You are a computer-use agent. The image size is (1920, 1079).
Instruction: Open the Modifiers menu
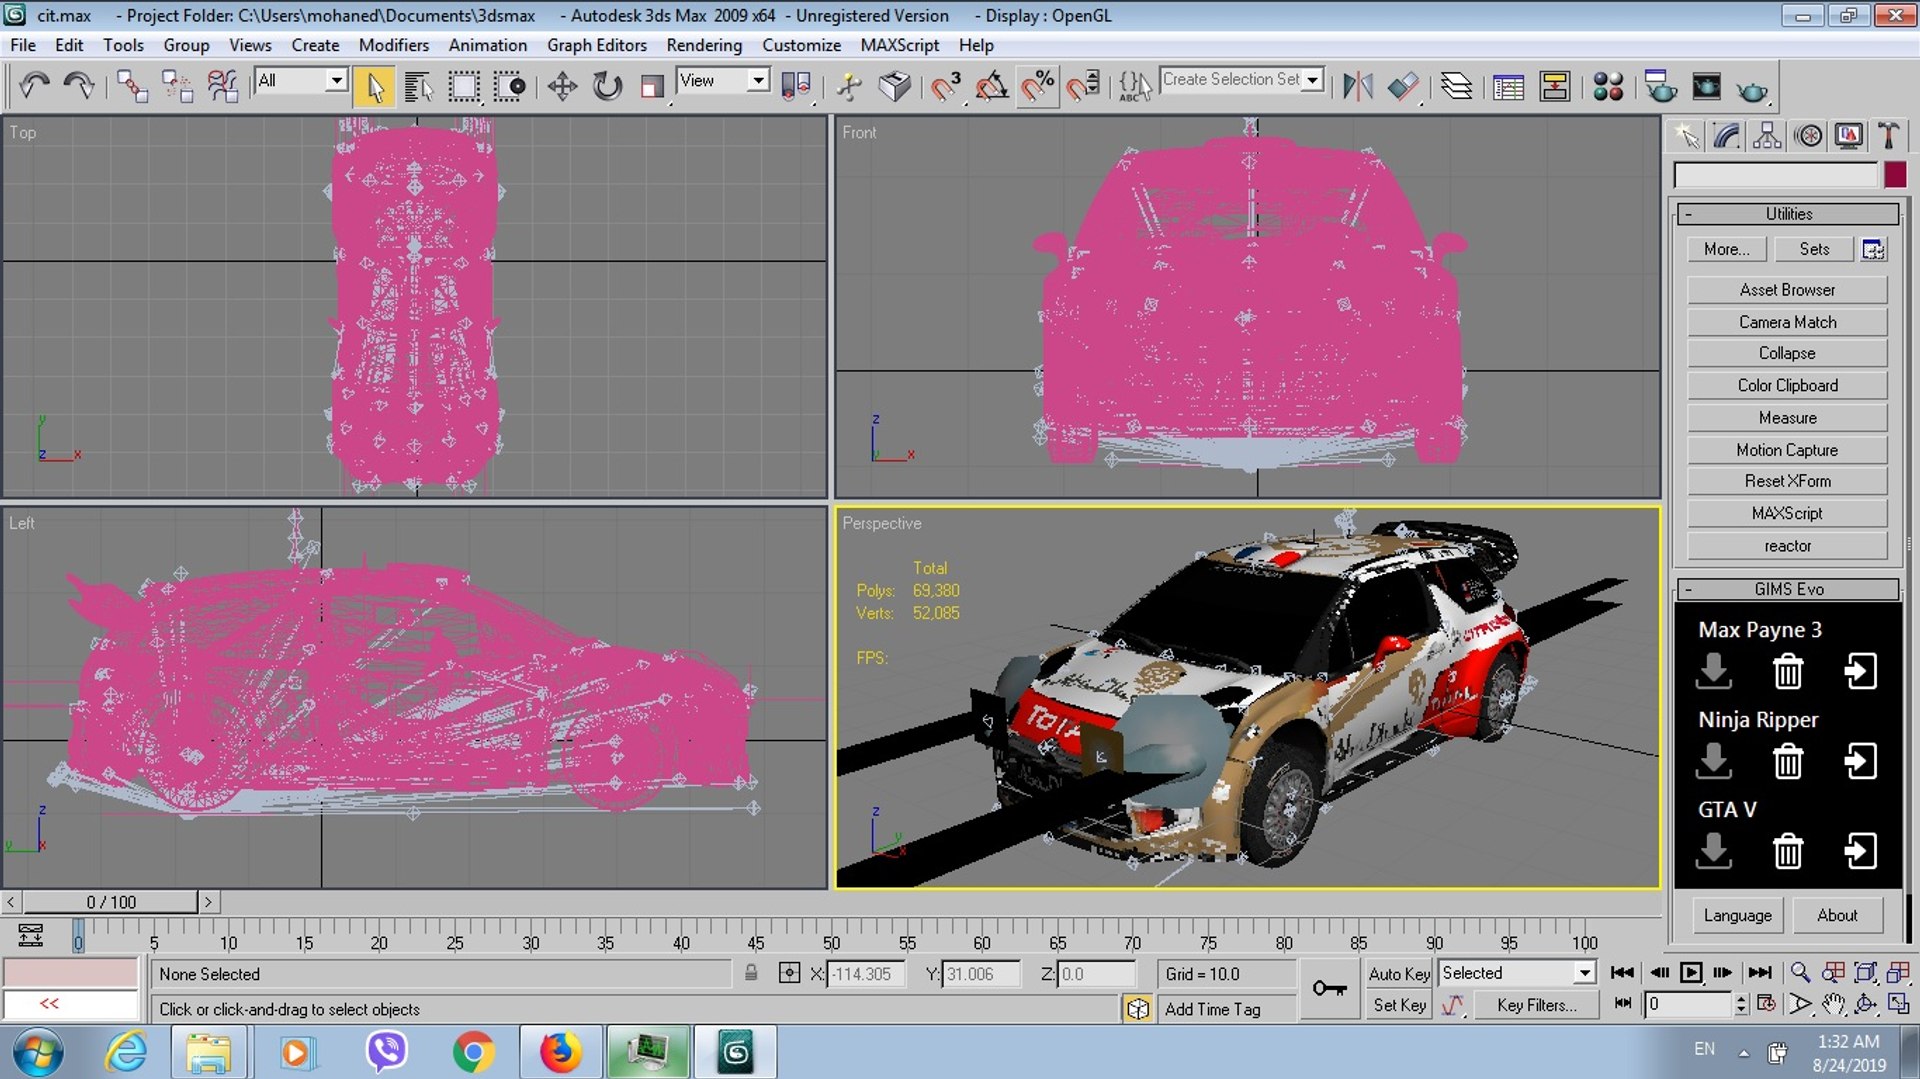tap(393, 45)
